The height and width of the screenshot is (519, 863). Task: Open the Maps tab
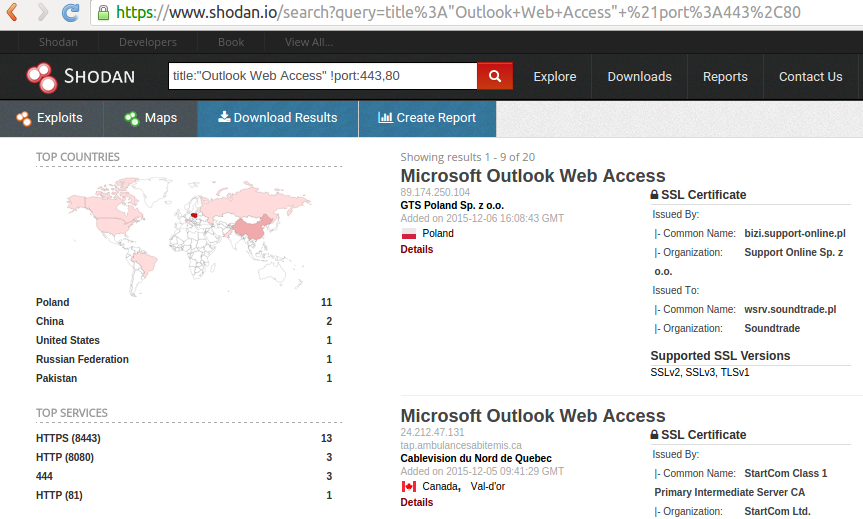(x=151, y=118)
